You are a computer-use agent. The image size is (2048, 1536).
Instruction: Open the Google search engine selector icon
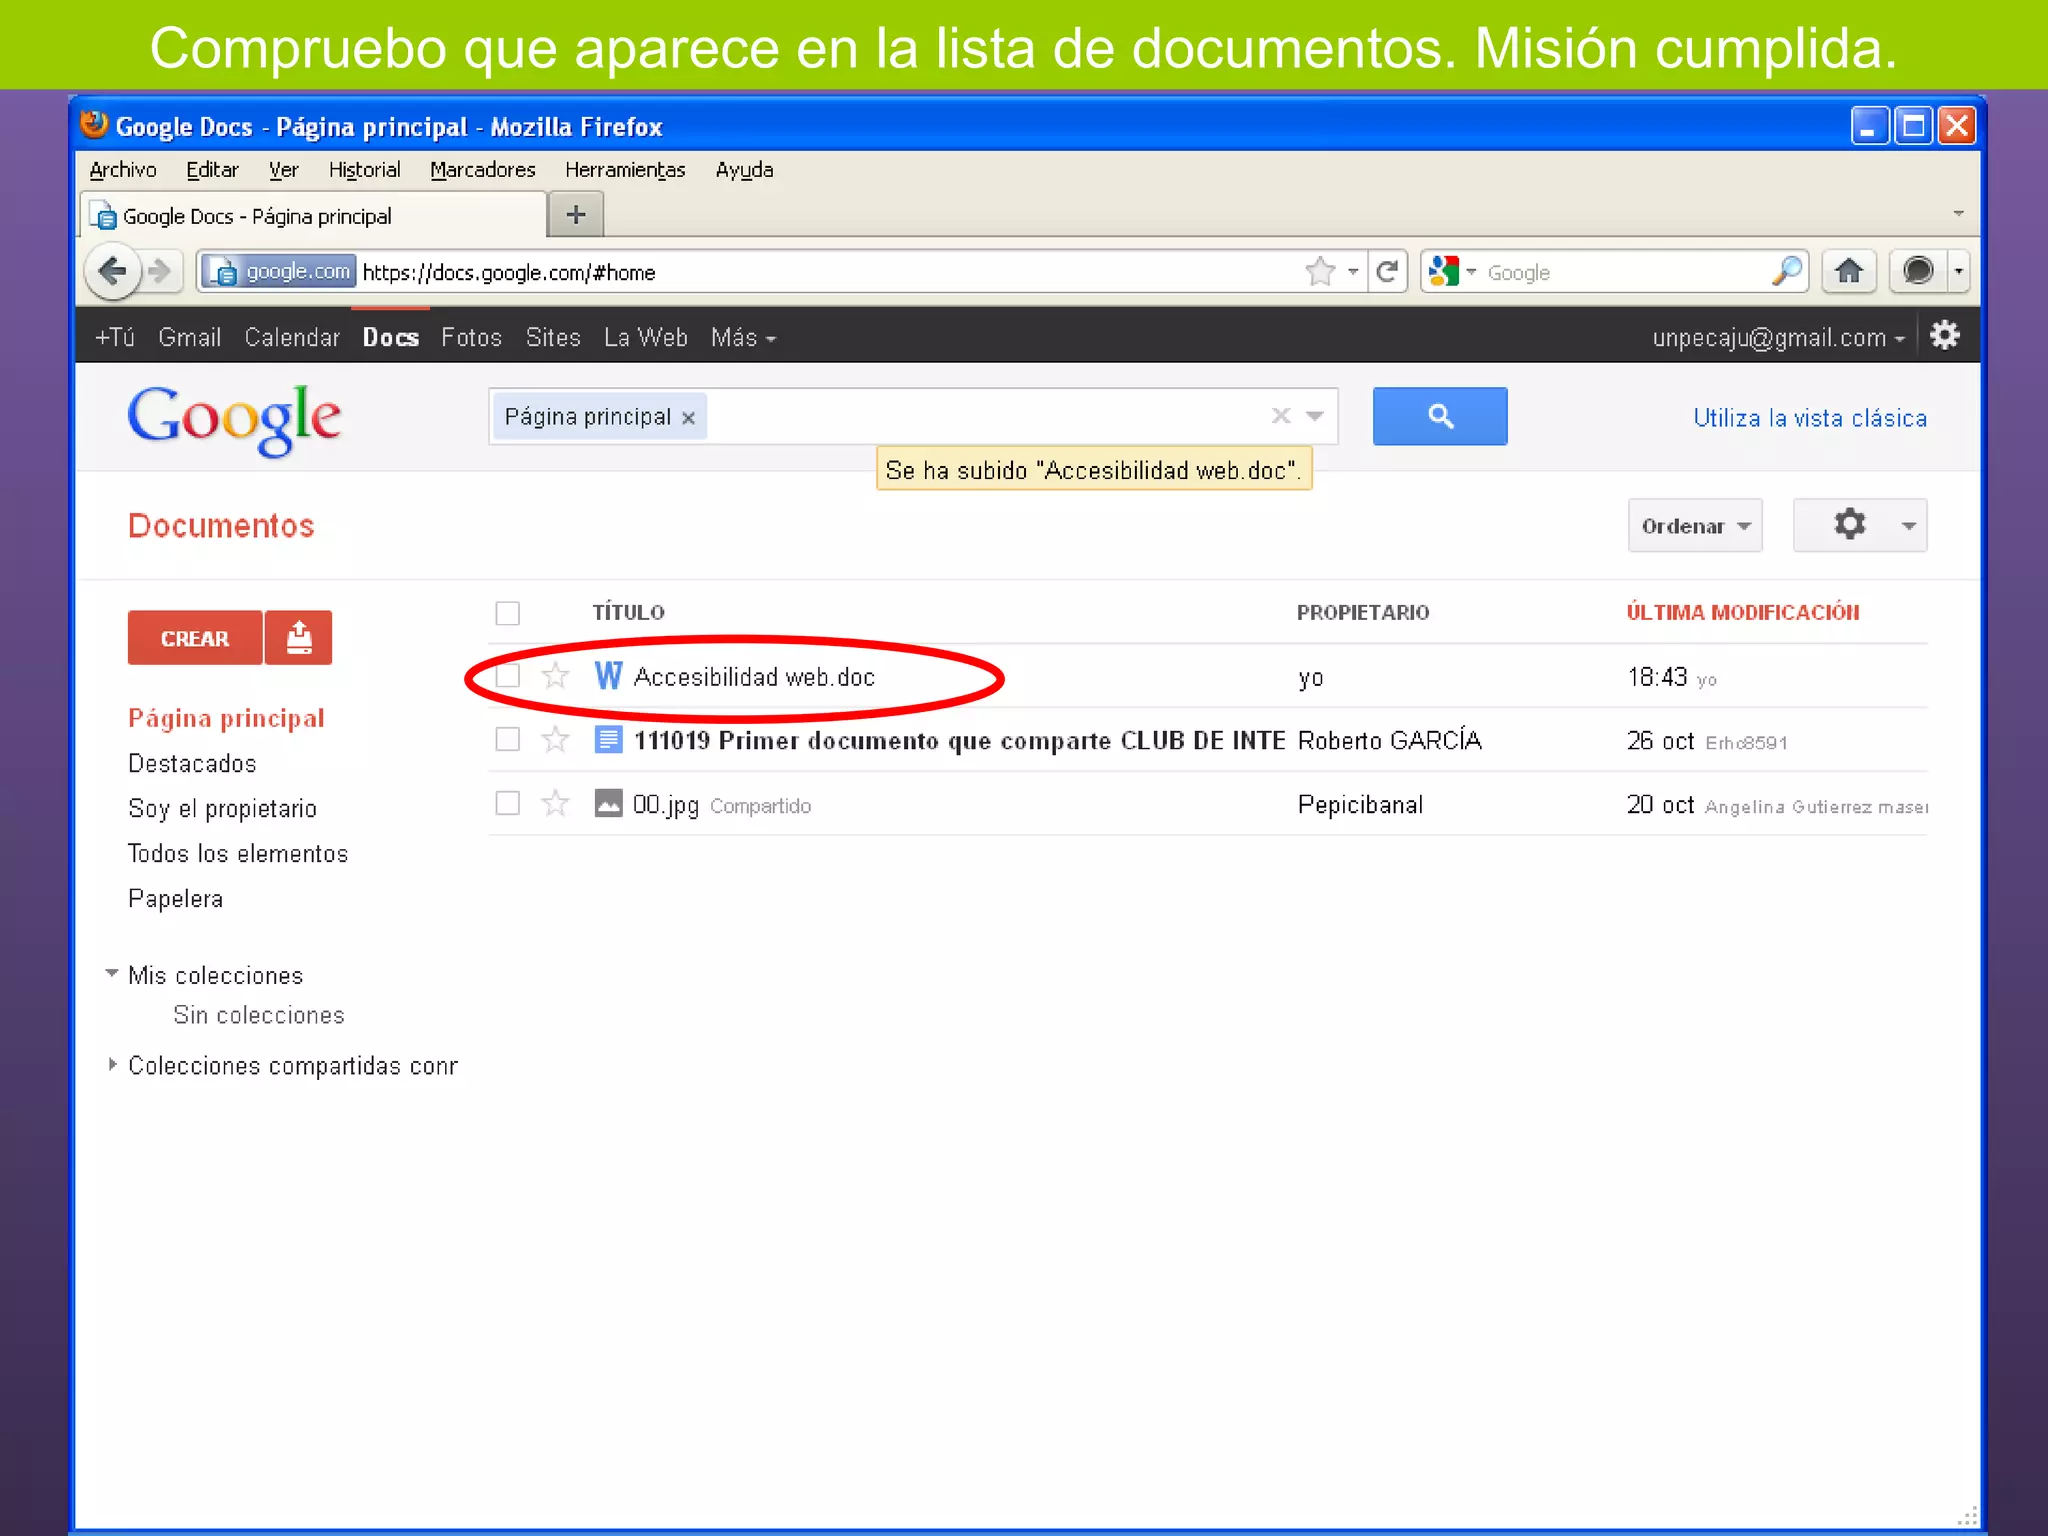coord(1443,271)
